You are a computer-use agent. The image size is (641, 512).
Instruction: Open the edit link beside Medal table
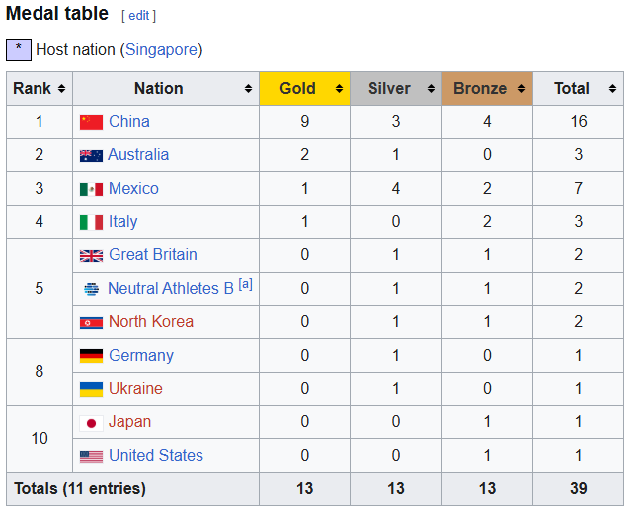tap(138, 16)
